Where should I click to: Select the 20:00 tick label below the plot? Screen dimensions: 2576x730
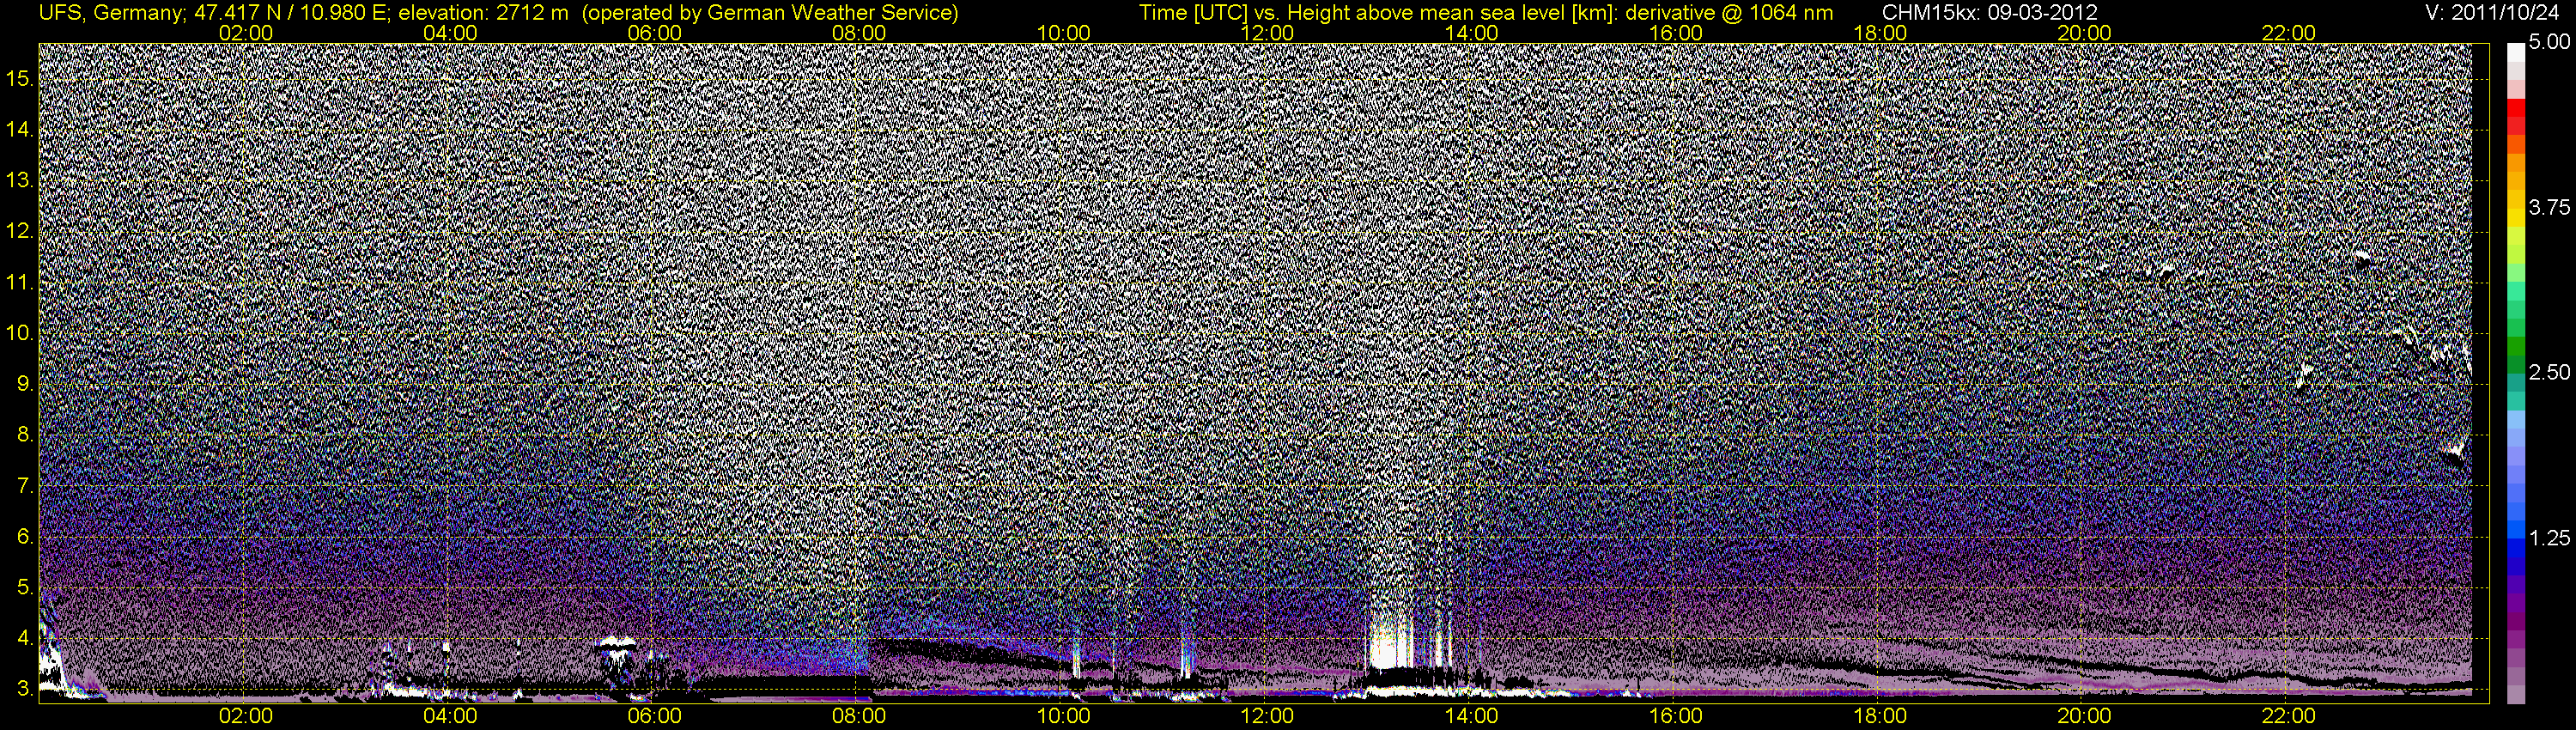pos(2084,716)
